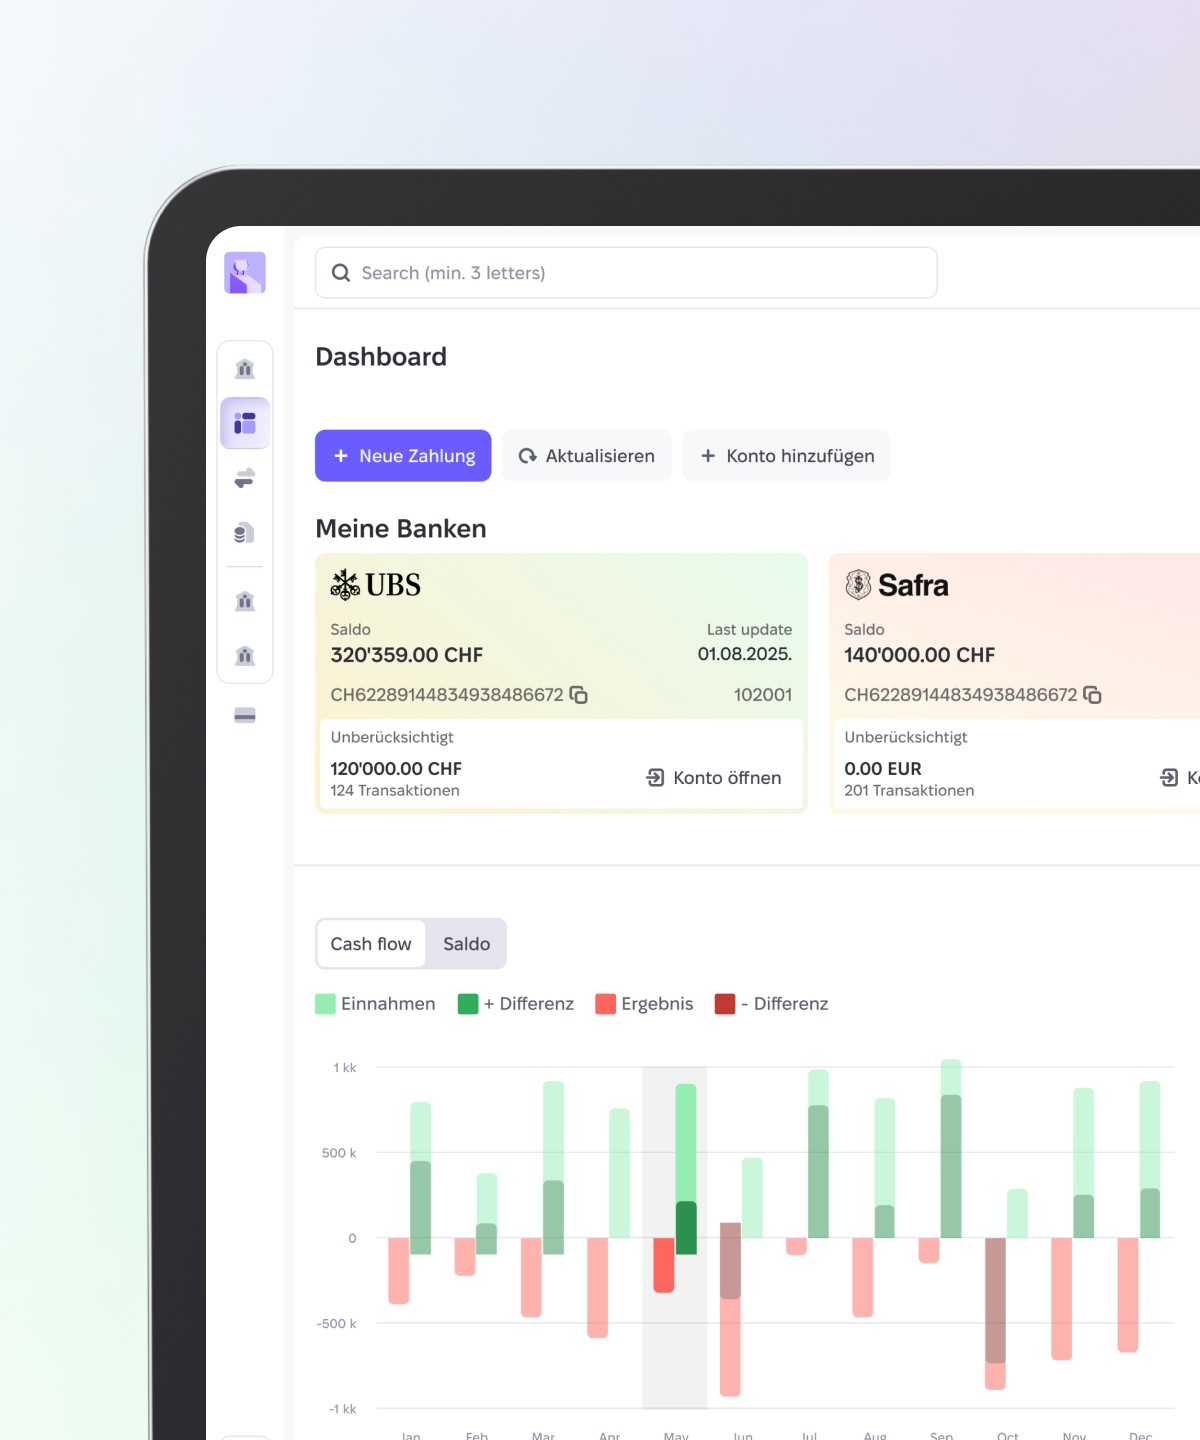The height and width of the screenshot is (1440, 1200).
Task: Click the 201 Transaktionen label
Action: tap(909, 790)
